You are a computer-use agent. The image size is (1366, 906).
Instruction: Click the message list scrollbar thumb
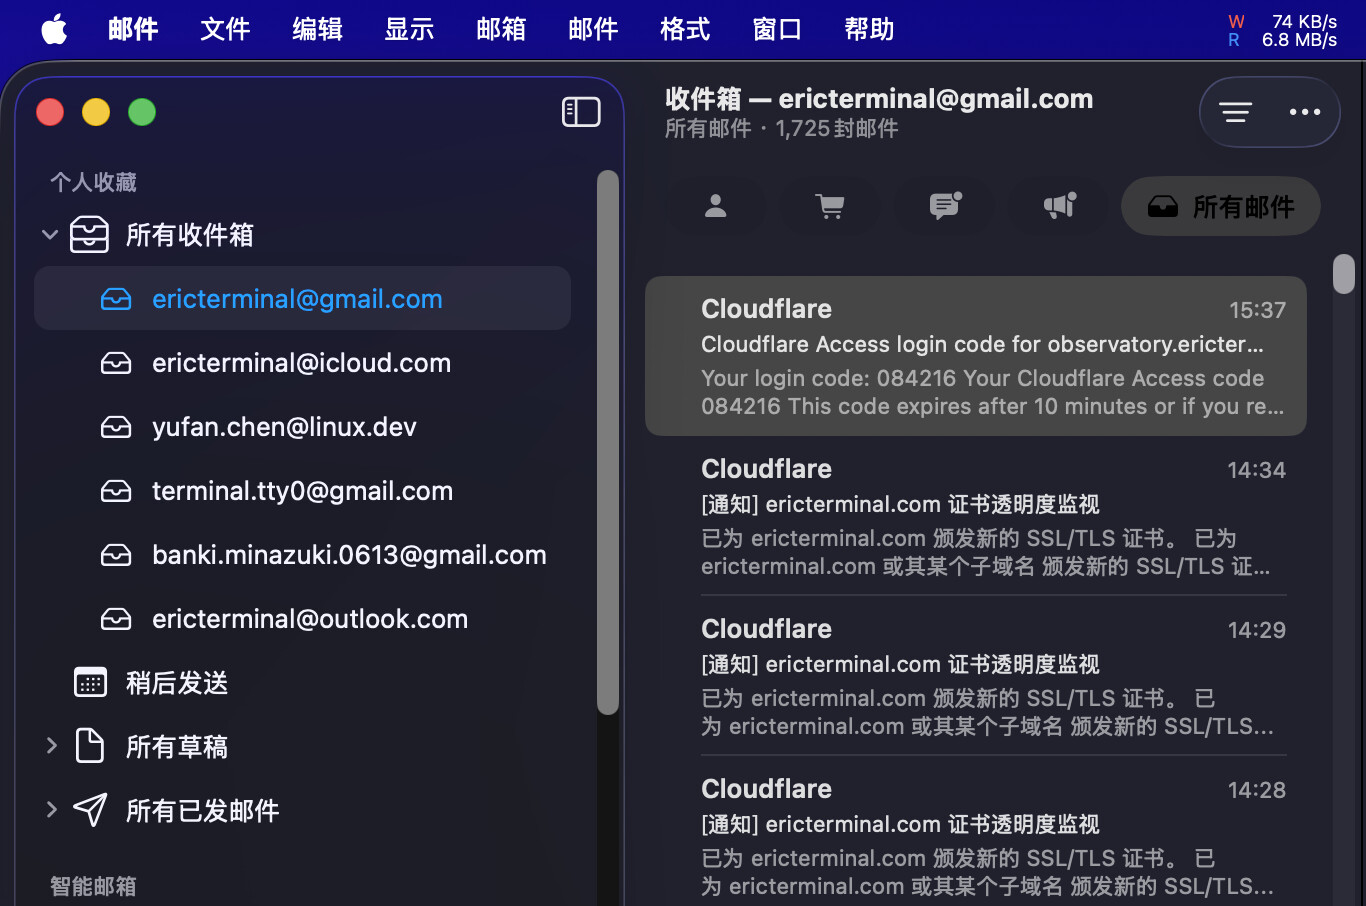(x=1344, y=274)
